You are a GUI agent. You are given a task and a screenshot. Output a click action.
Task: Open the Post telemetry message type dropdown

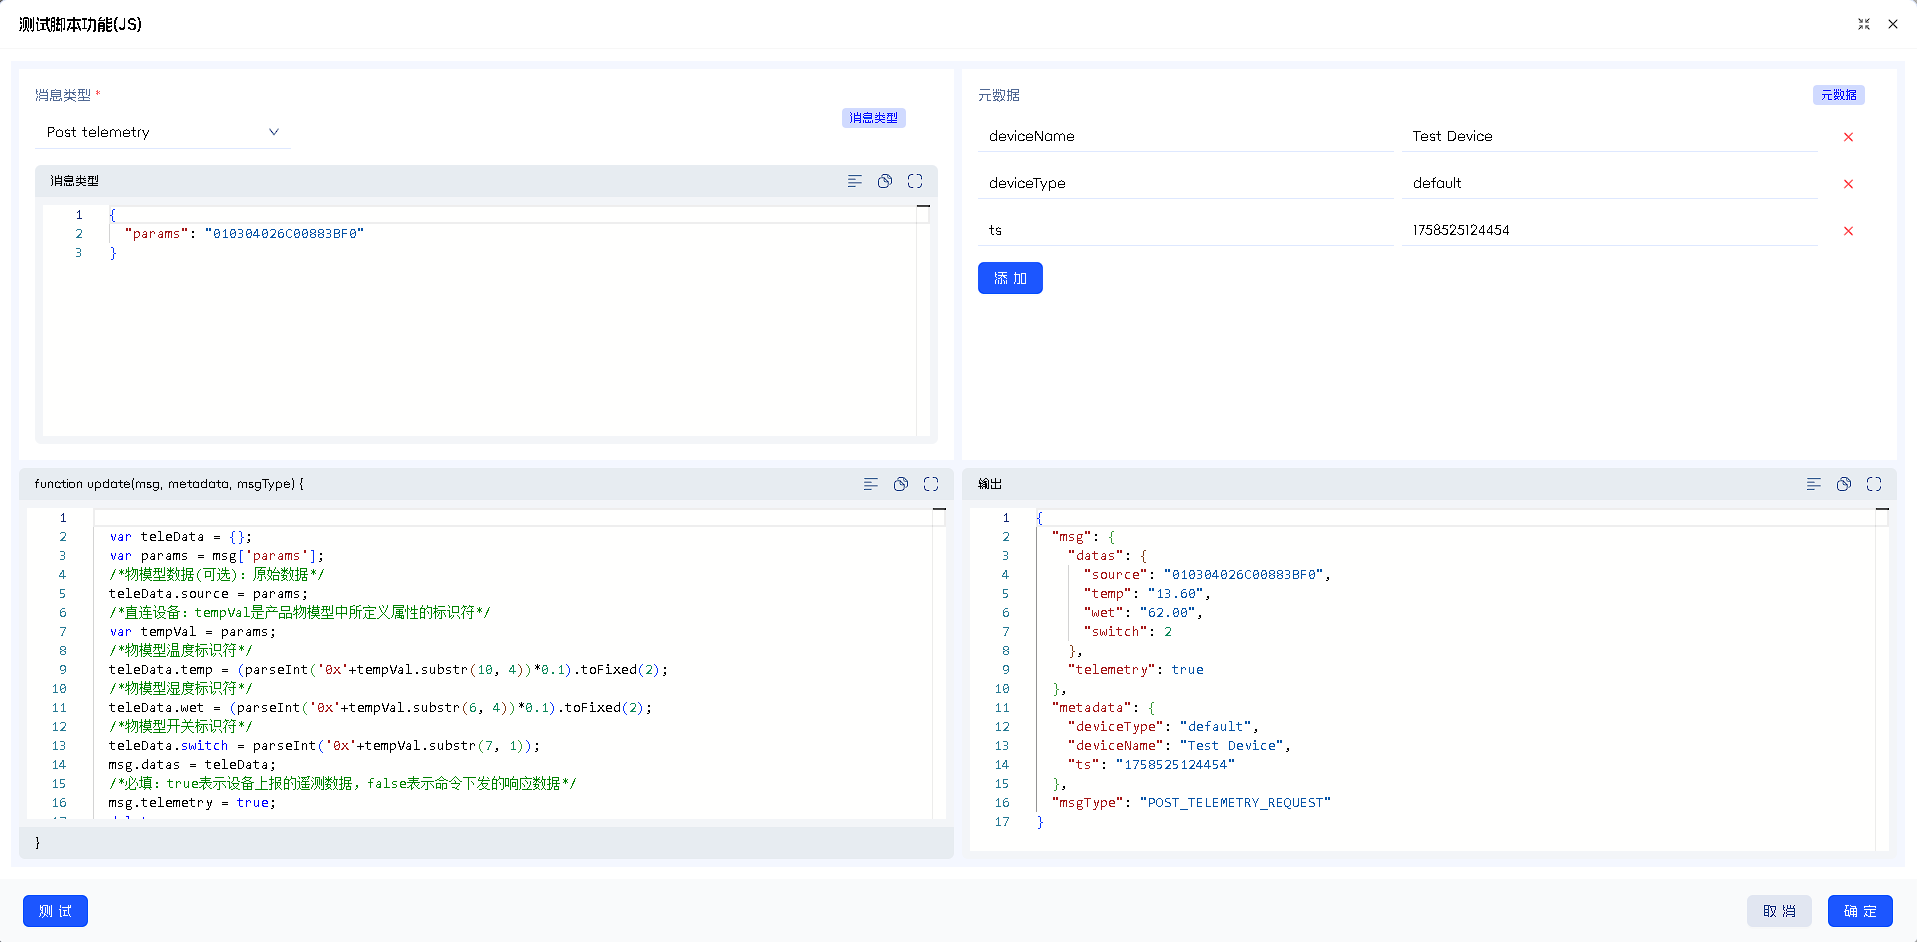click(162, 132)
